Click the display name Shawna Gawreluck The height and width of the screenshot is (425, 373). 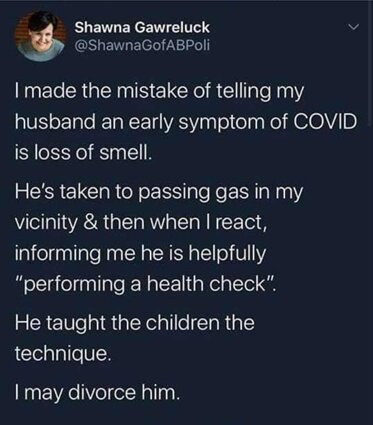coord(142,27)
